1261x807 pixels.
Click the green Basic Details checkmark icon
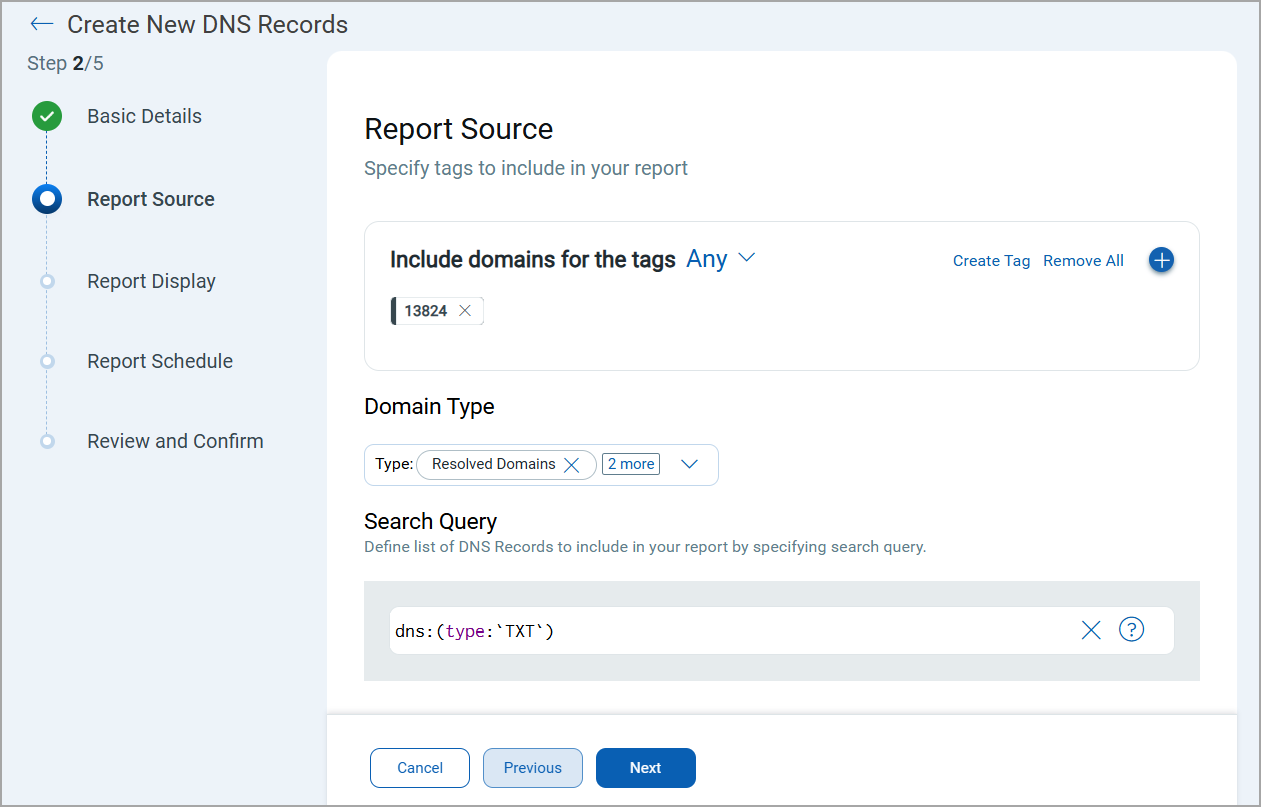click(x=47, y=117)
